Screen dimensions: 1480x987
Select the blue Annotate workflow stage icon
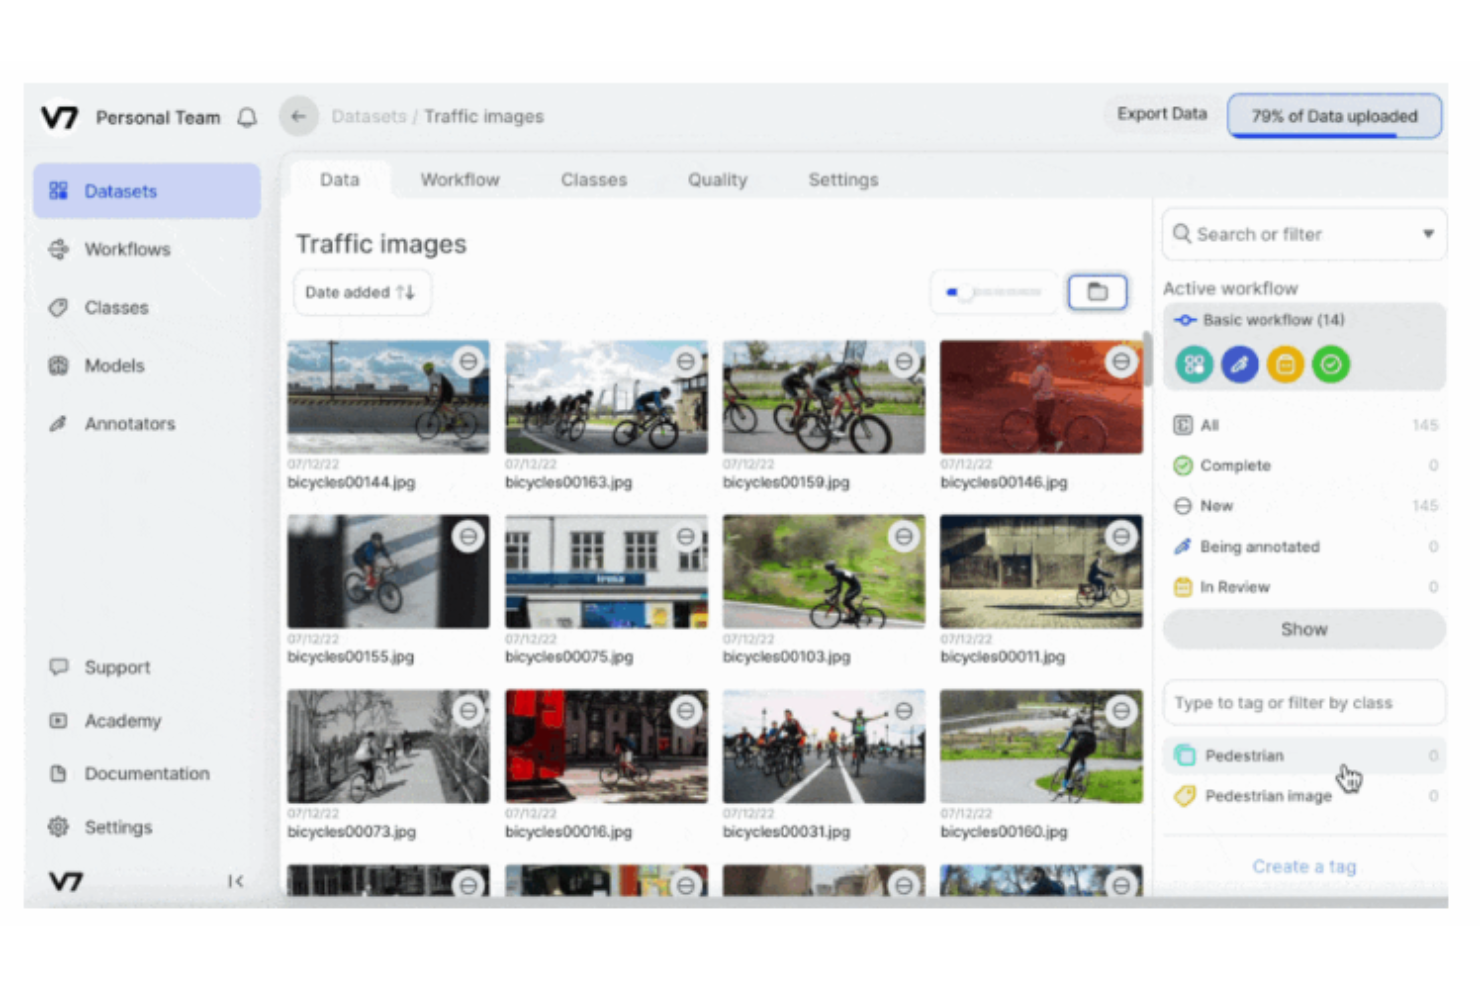[1240, 364]
